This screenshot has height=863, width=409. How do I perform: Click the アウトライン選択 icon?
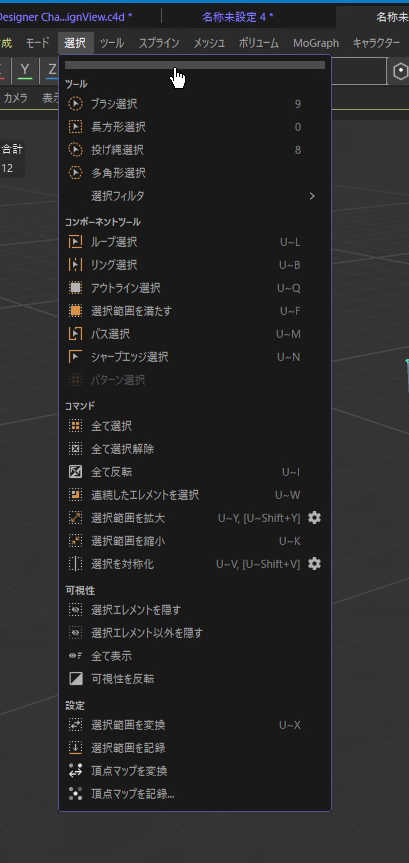75,288
